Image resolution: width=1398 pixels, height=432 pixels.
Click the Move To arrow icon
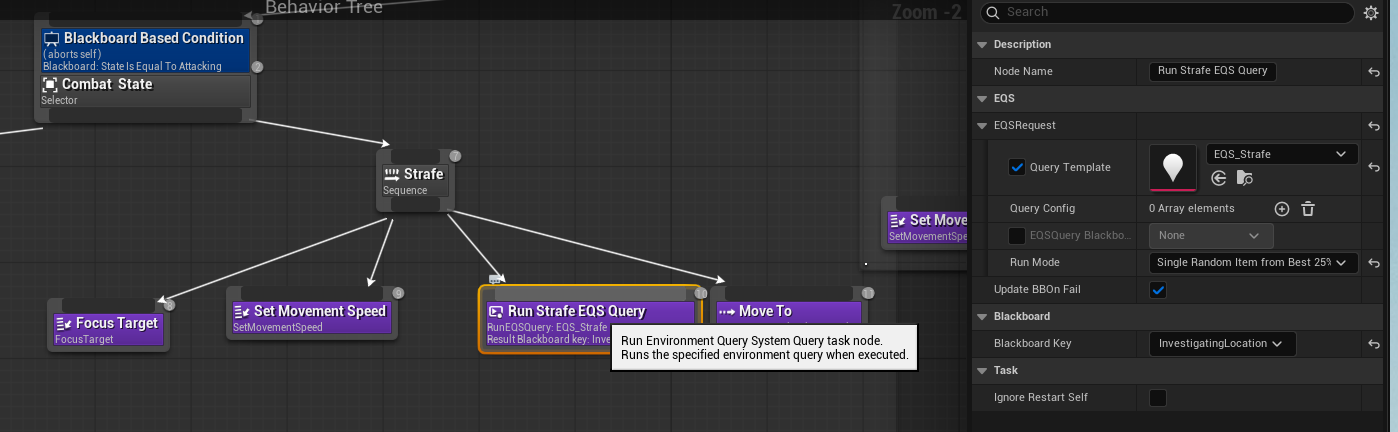click(727, 312)
